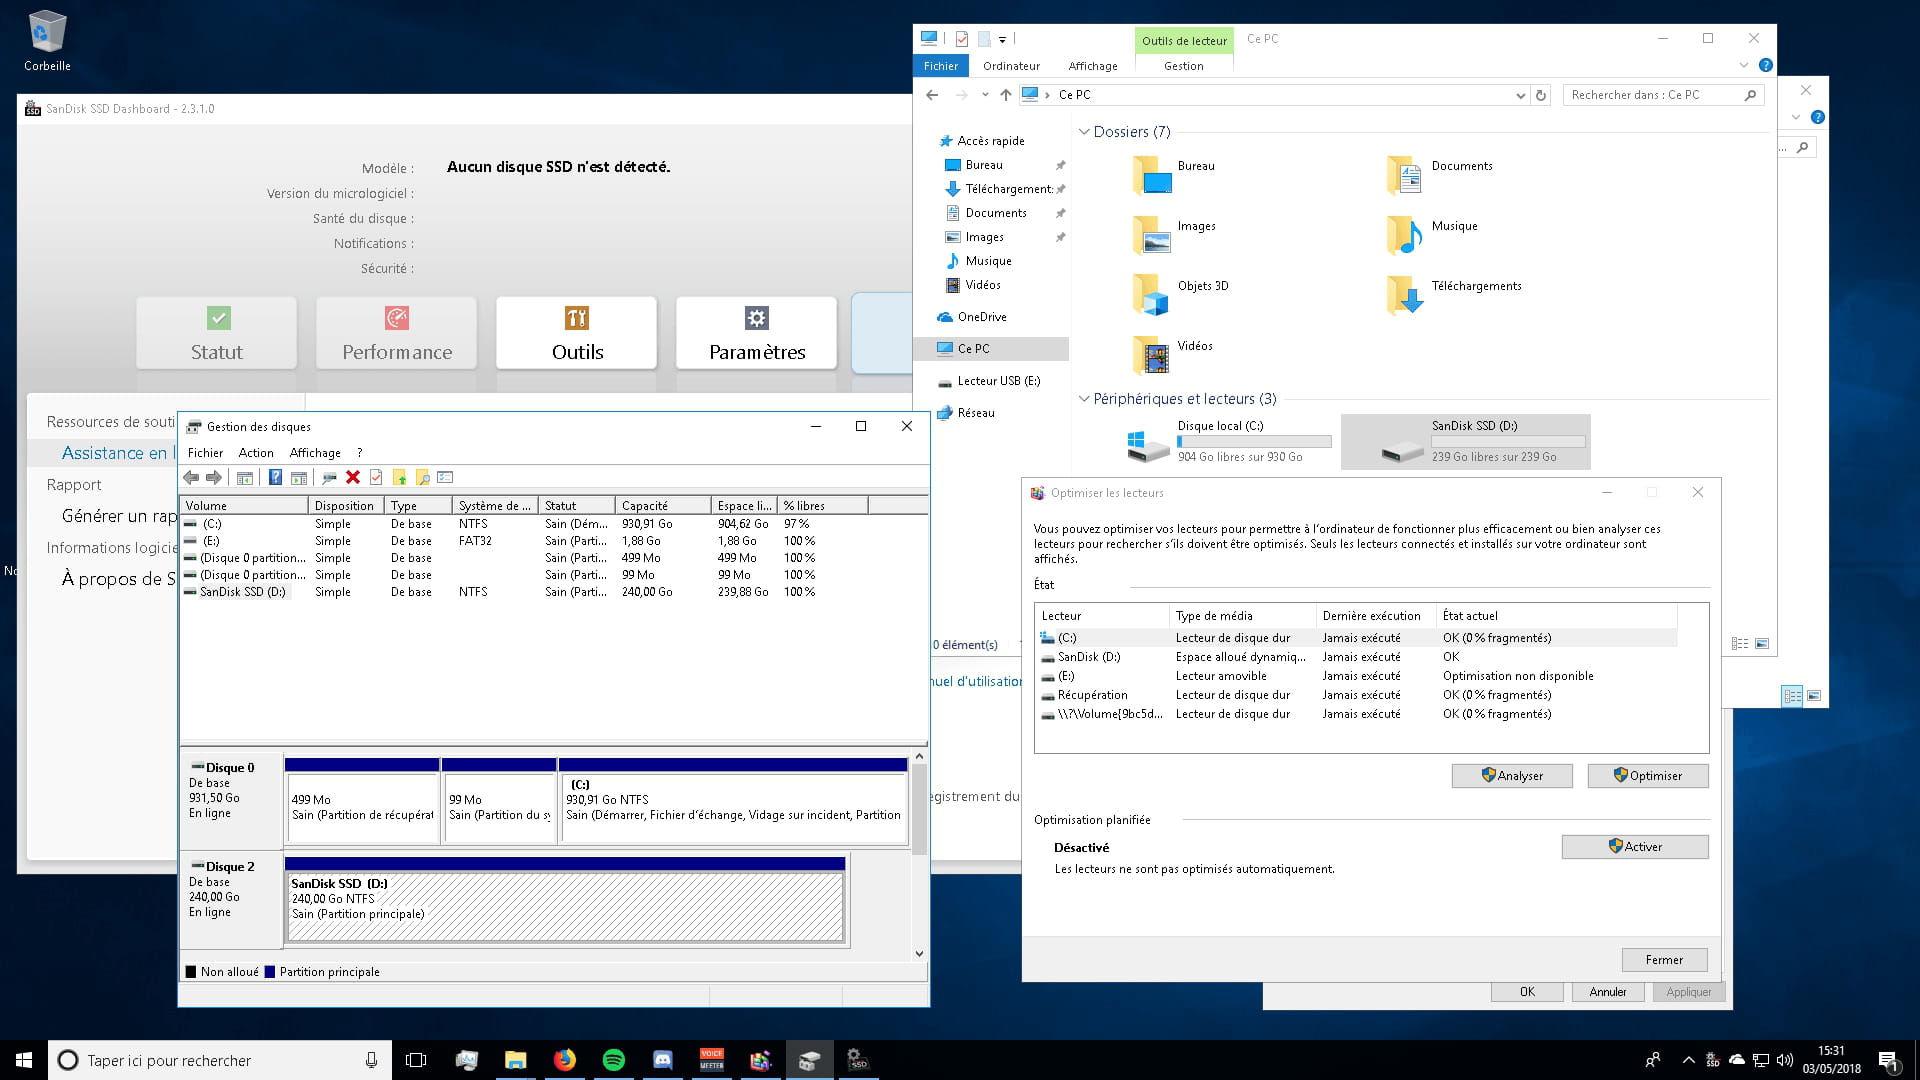Open the Explorer help question mark icon

click(x=1766, y=65)
